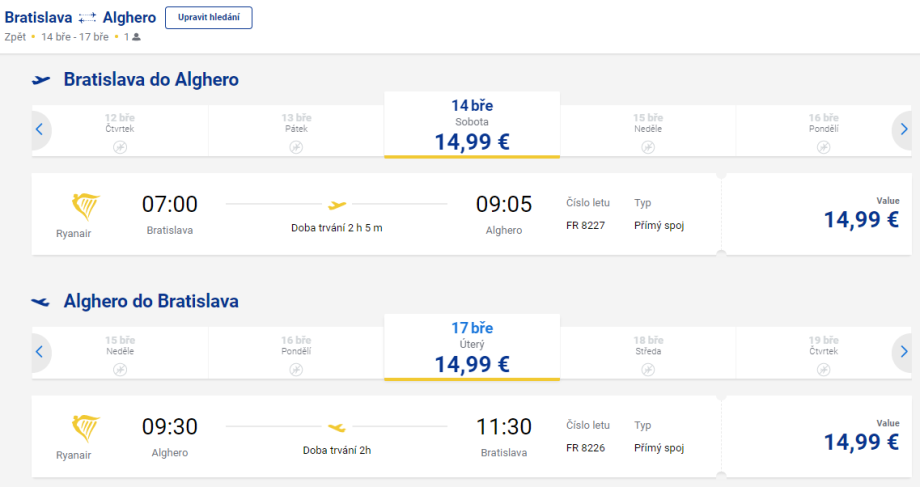920x487 pixels.
Task: Click the Upravit hledání button
Action: pyautogui.click(x=208, y=18)
